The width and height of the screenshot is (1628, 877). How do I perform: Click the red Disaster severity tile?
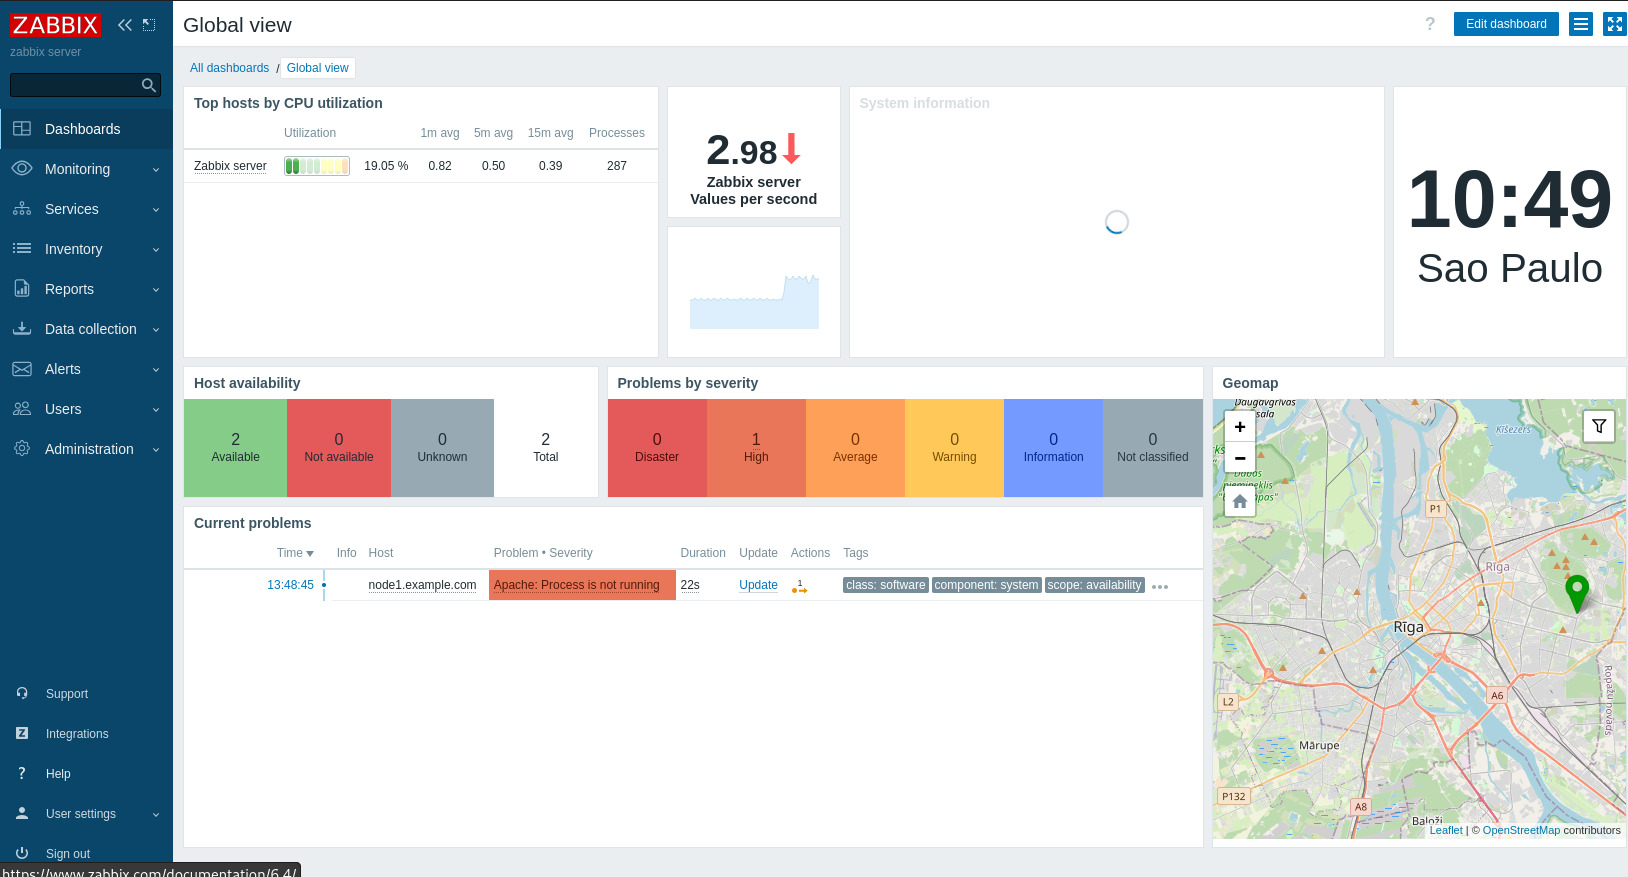point(657,448)
